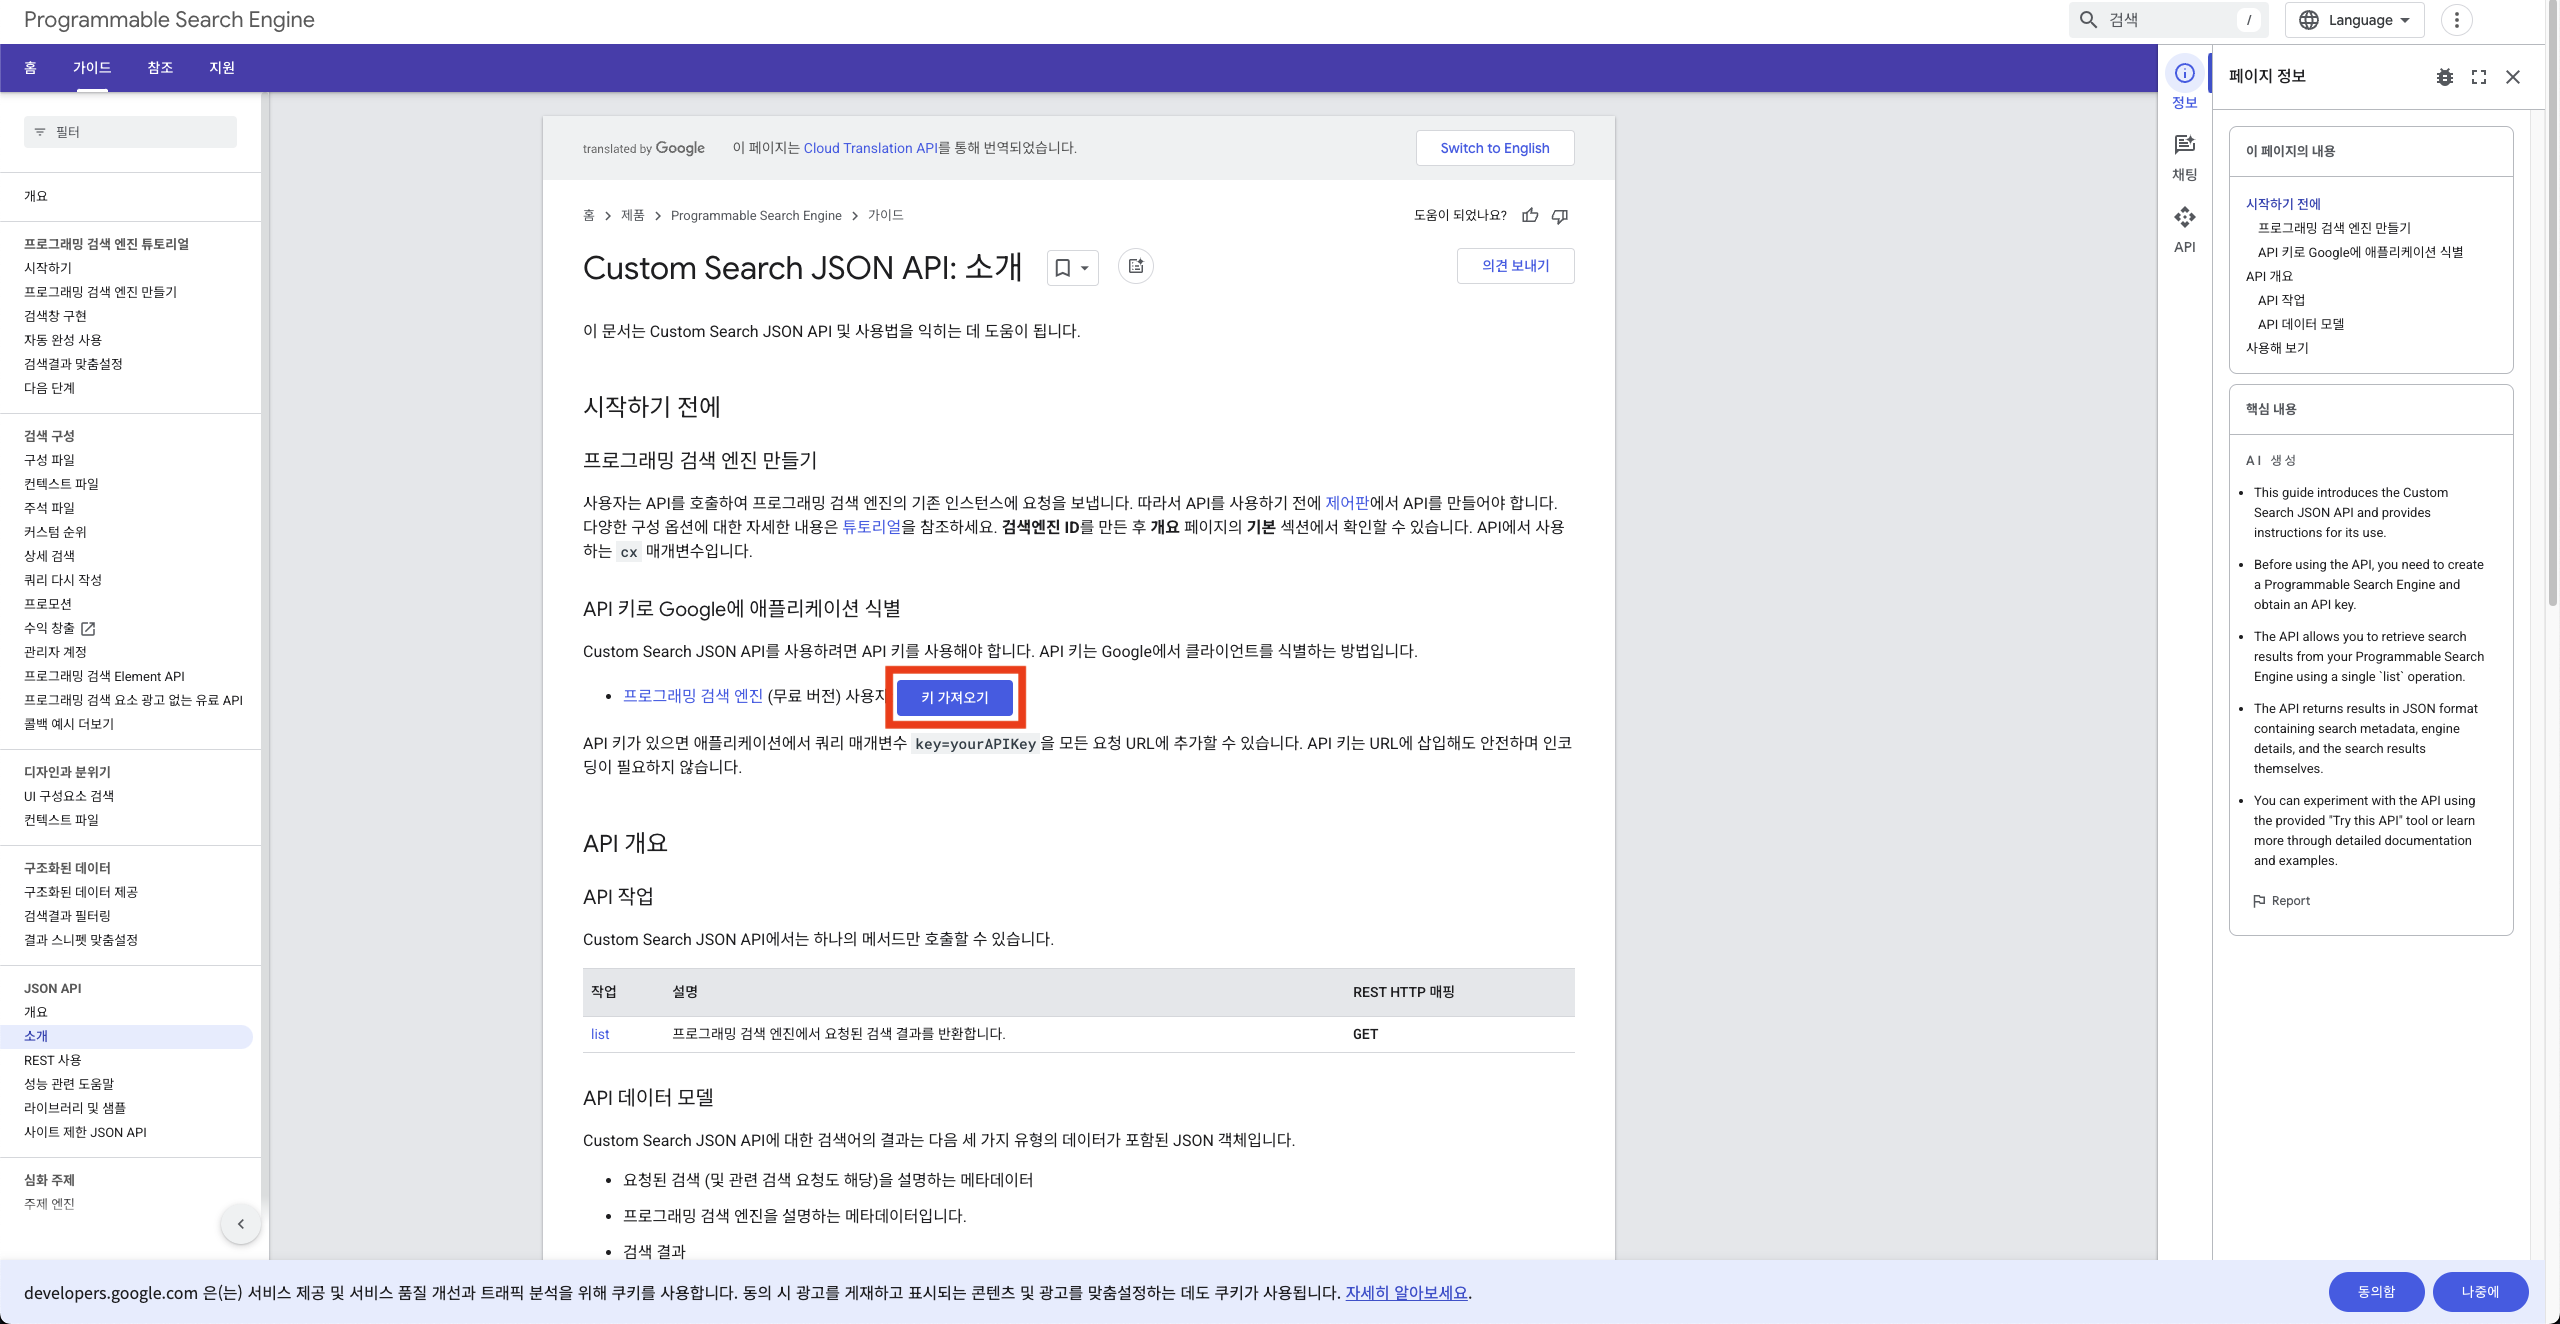Open the Cloud Translation API link
Image resolution: width=2560 pixels, height=1324 pixels.
(x=870, y=148)
